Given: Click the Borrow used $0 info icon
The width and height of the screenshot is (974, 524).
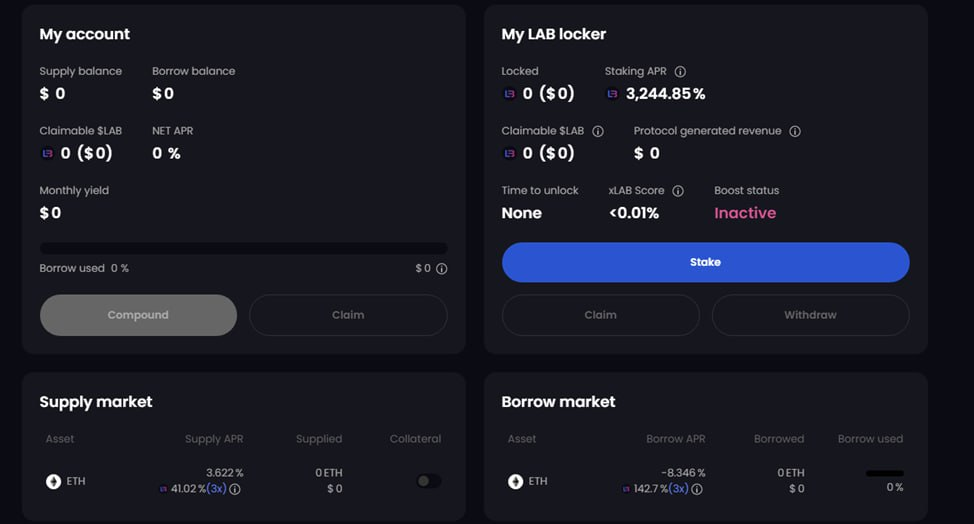Looking at the screenshot, I should click(441, 268).
